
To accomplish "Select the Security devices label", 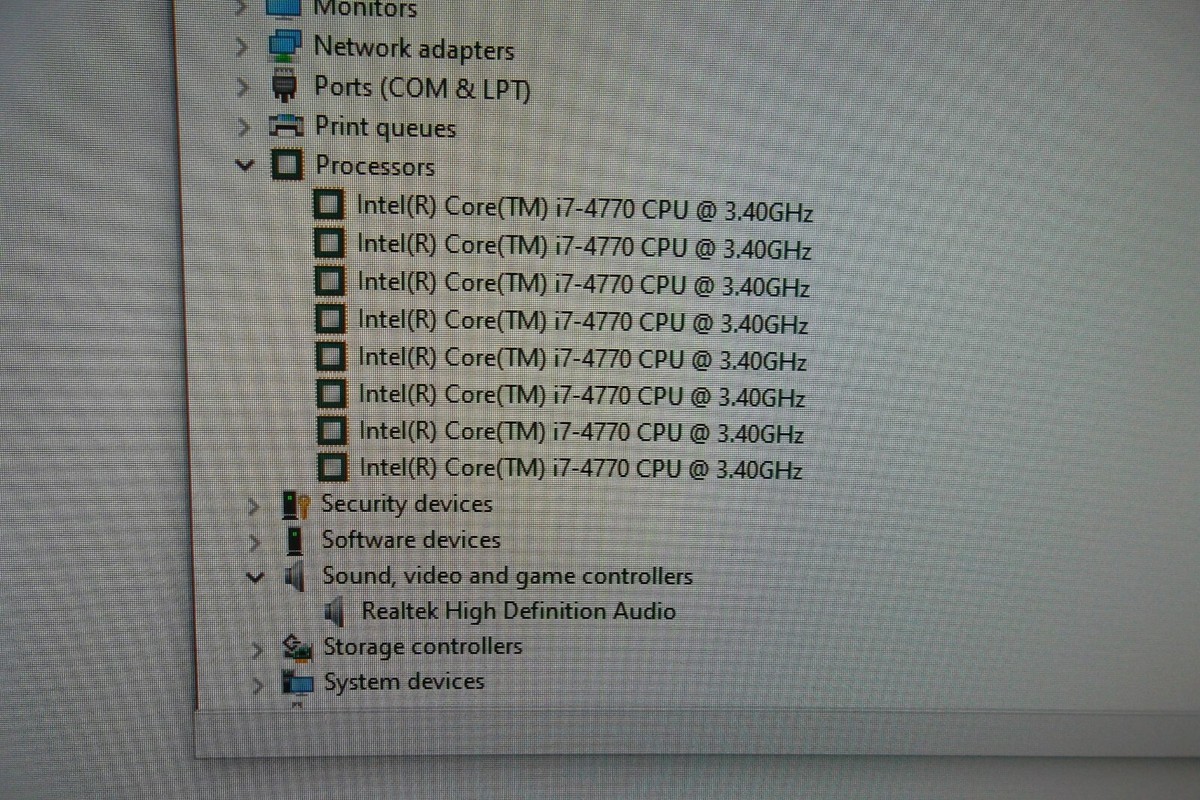I will [x=407, y=504].
